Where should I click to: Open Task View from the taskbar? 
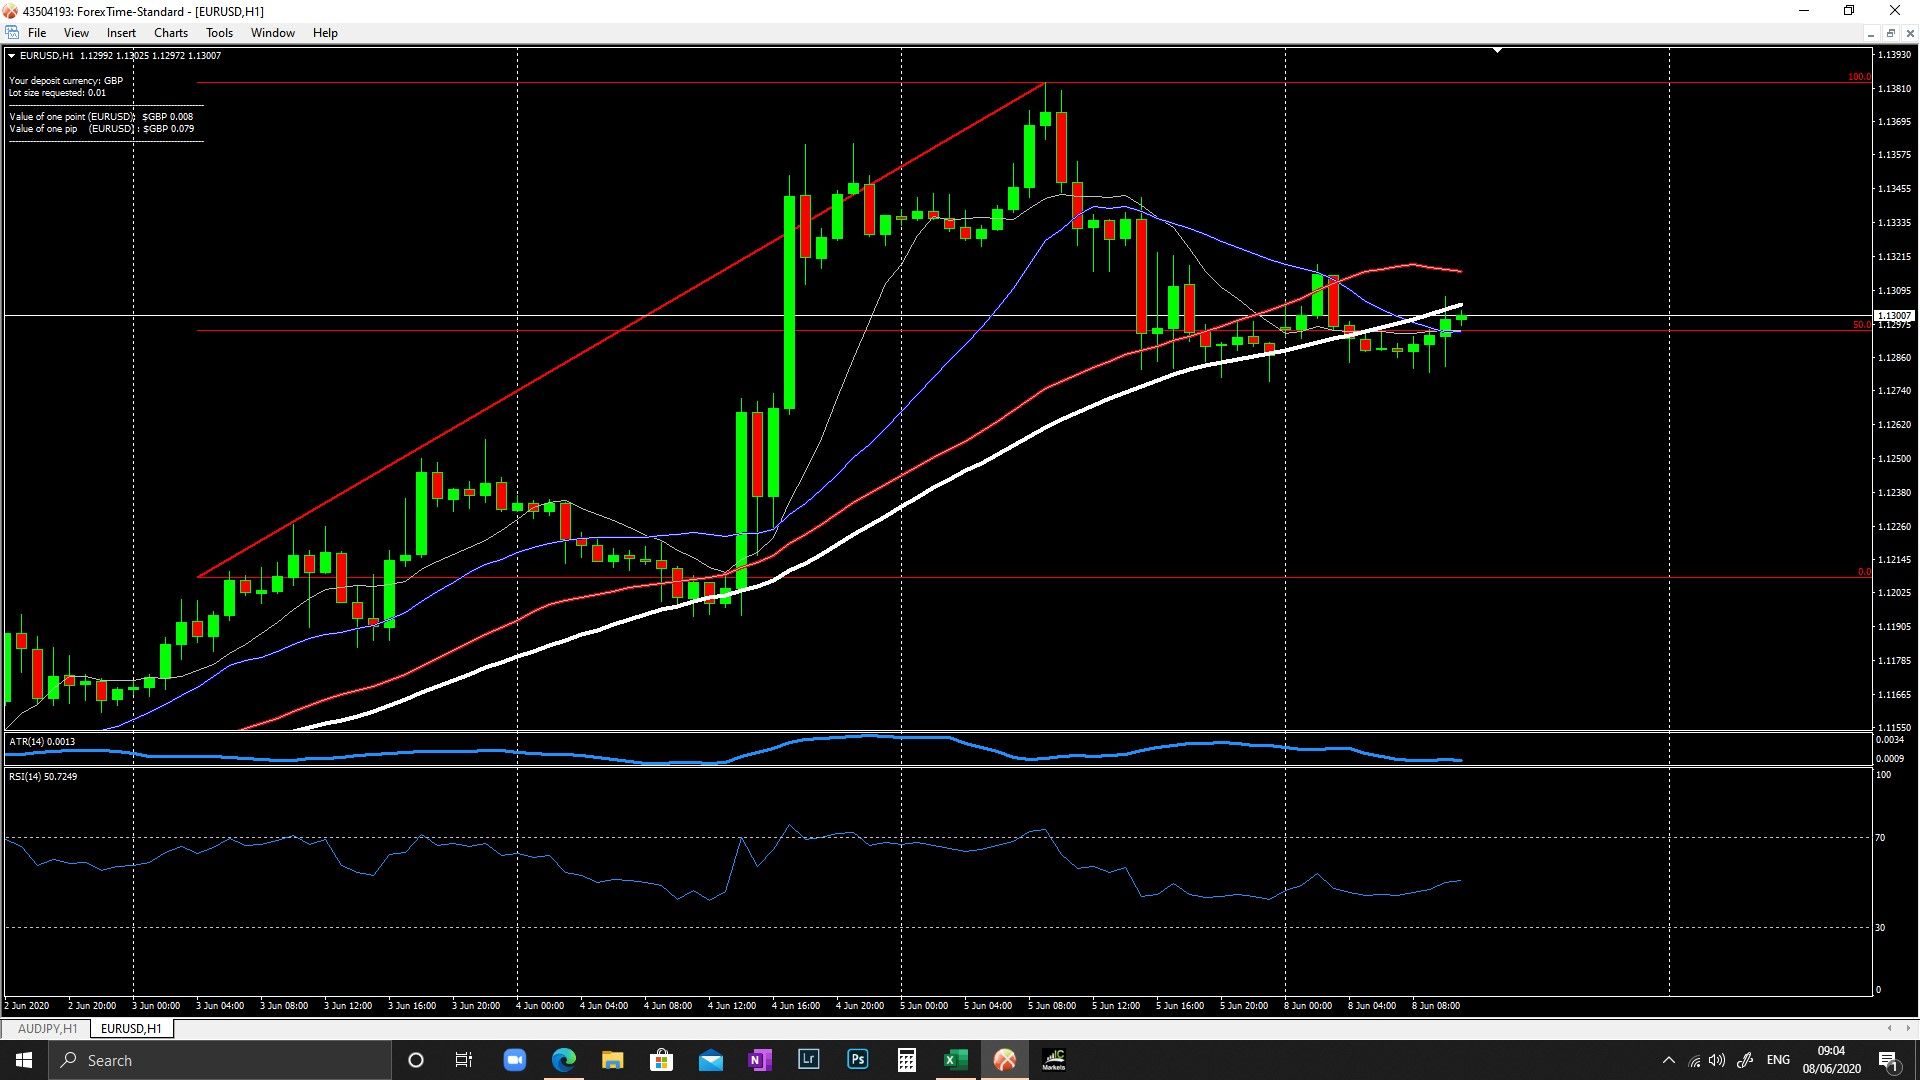(464, 1060)
